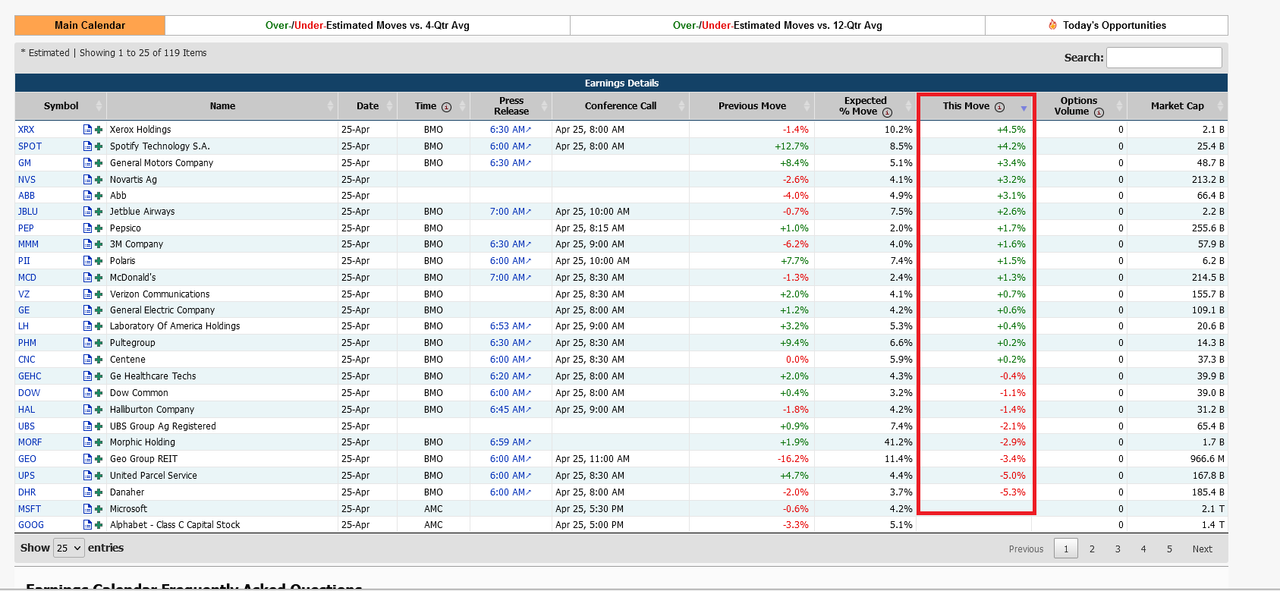Click the Previous pagination button
The image size is (1280, 591).
coord(1026,549)
